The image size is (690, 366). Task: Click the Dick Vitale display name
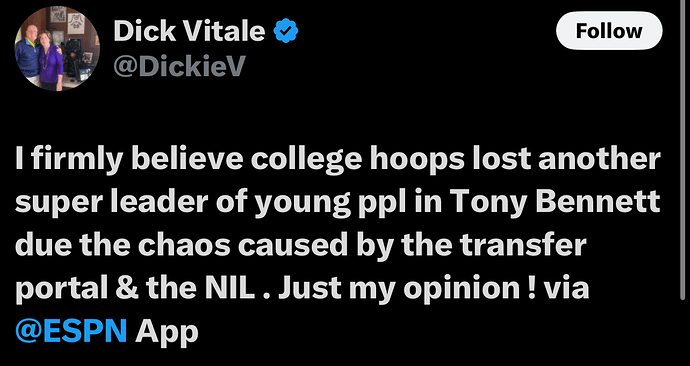(189, 32)
